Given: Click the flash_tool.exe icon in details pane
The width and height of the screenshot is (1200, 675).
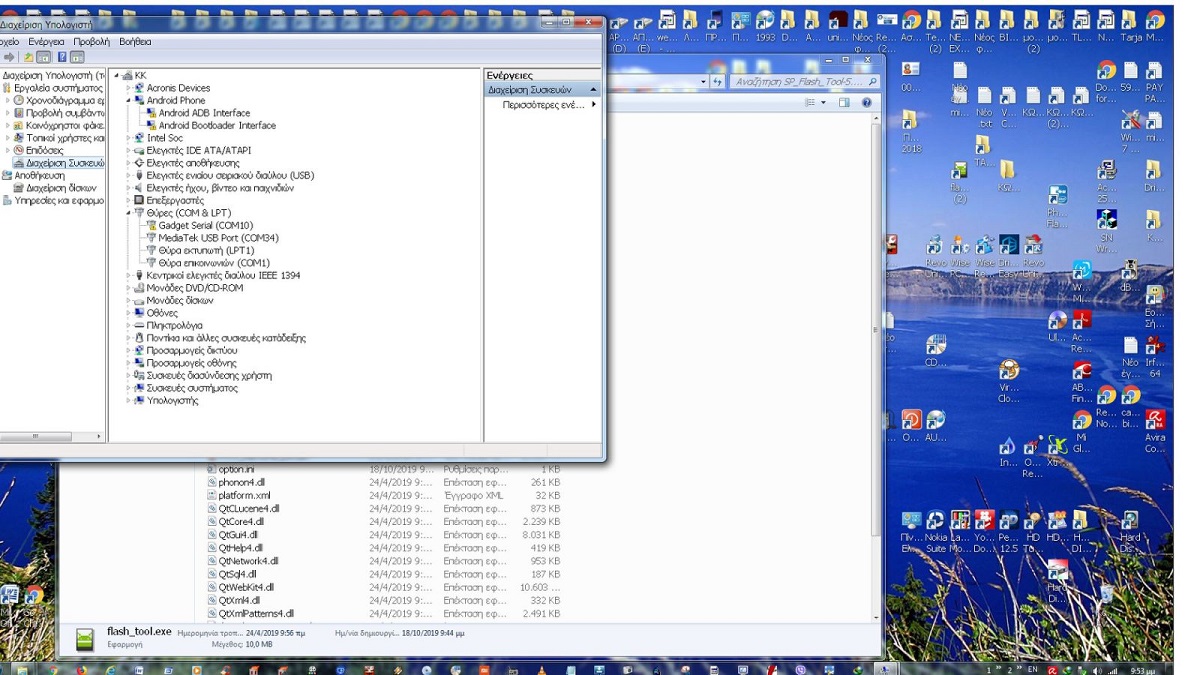Looking at the screenshot, I should [x=86, y=639].
